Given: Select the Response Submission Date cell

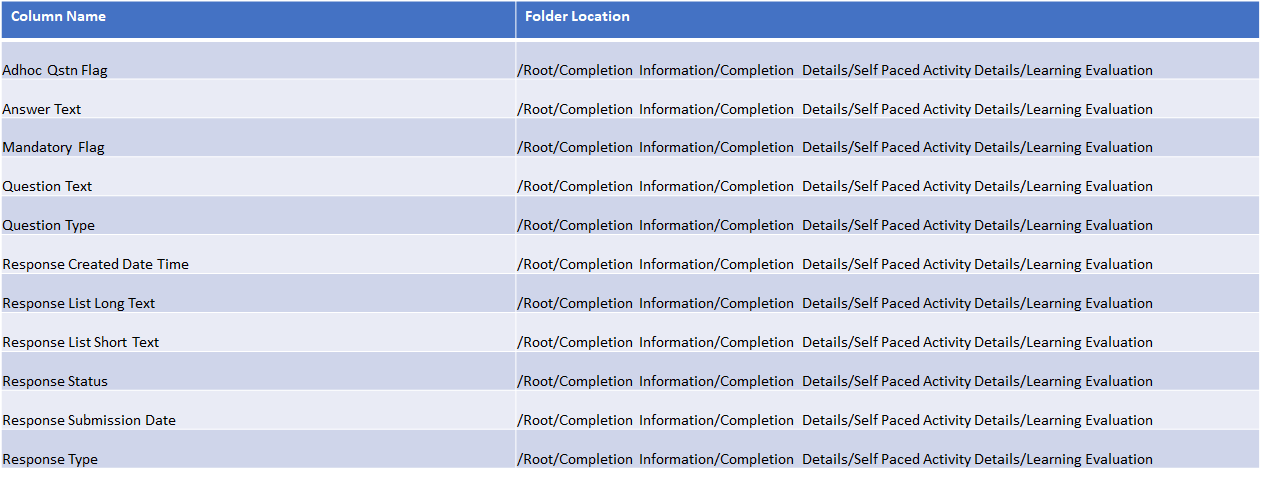Looking at the screenshot, I should [x=89, y=421].
